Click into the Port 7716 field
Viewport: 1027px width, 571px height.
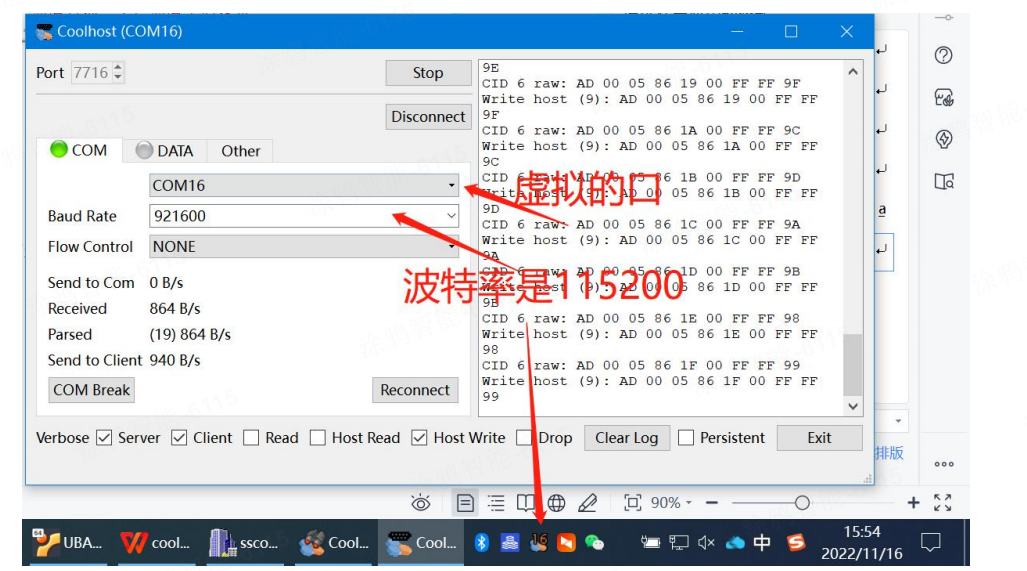tap(92, 72)
